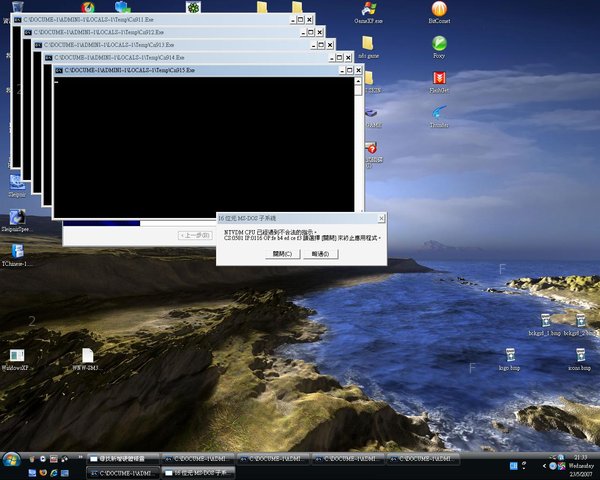Select the WRW-2M3 document on desktop
The width and height of the screenshot is (600, 480).
tap(87, 359)
